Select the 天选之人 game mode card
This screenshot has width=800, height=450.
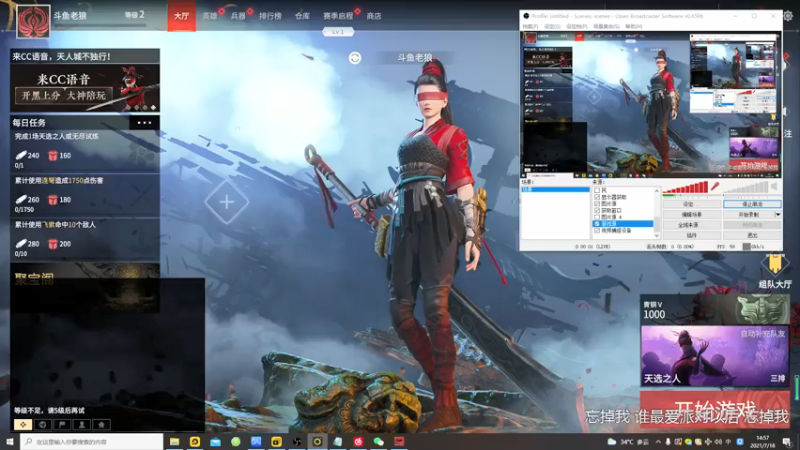[x=715, y=356]
